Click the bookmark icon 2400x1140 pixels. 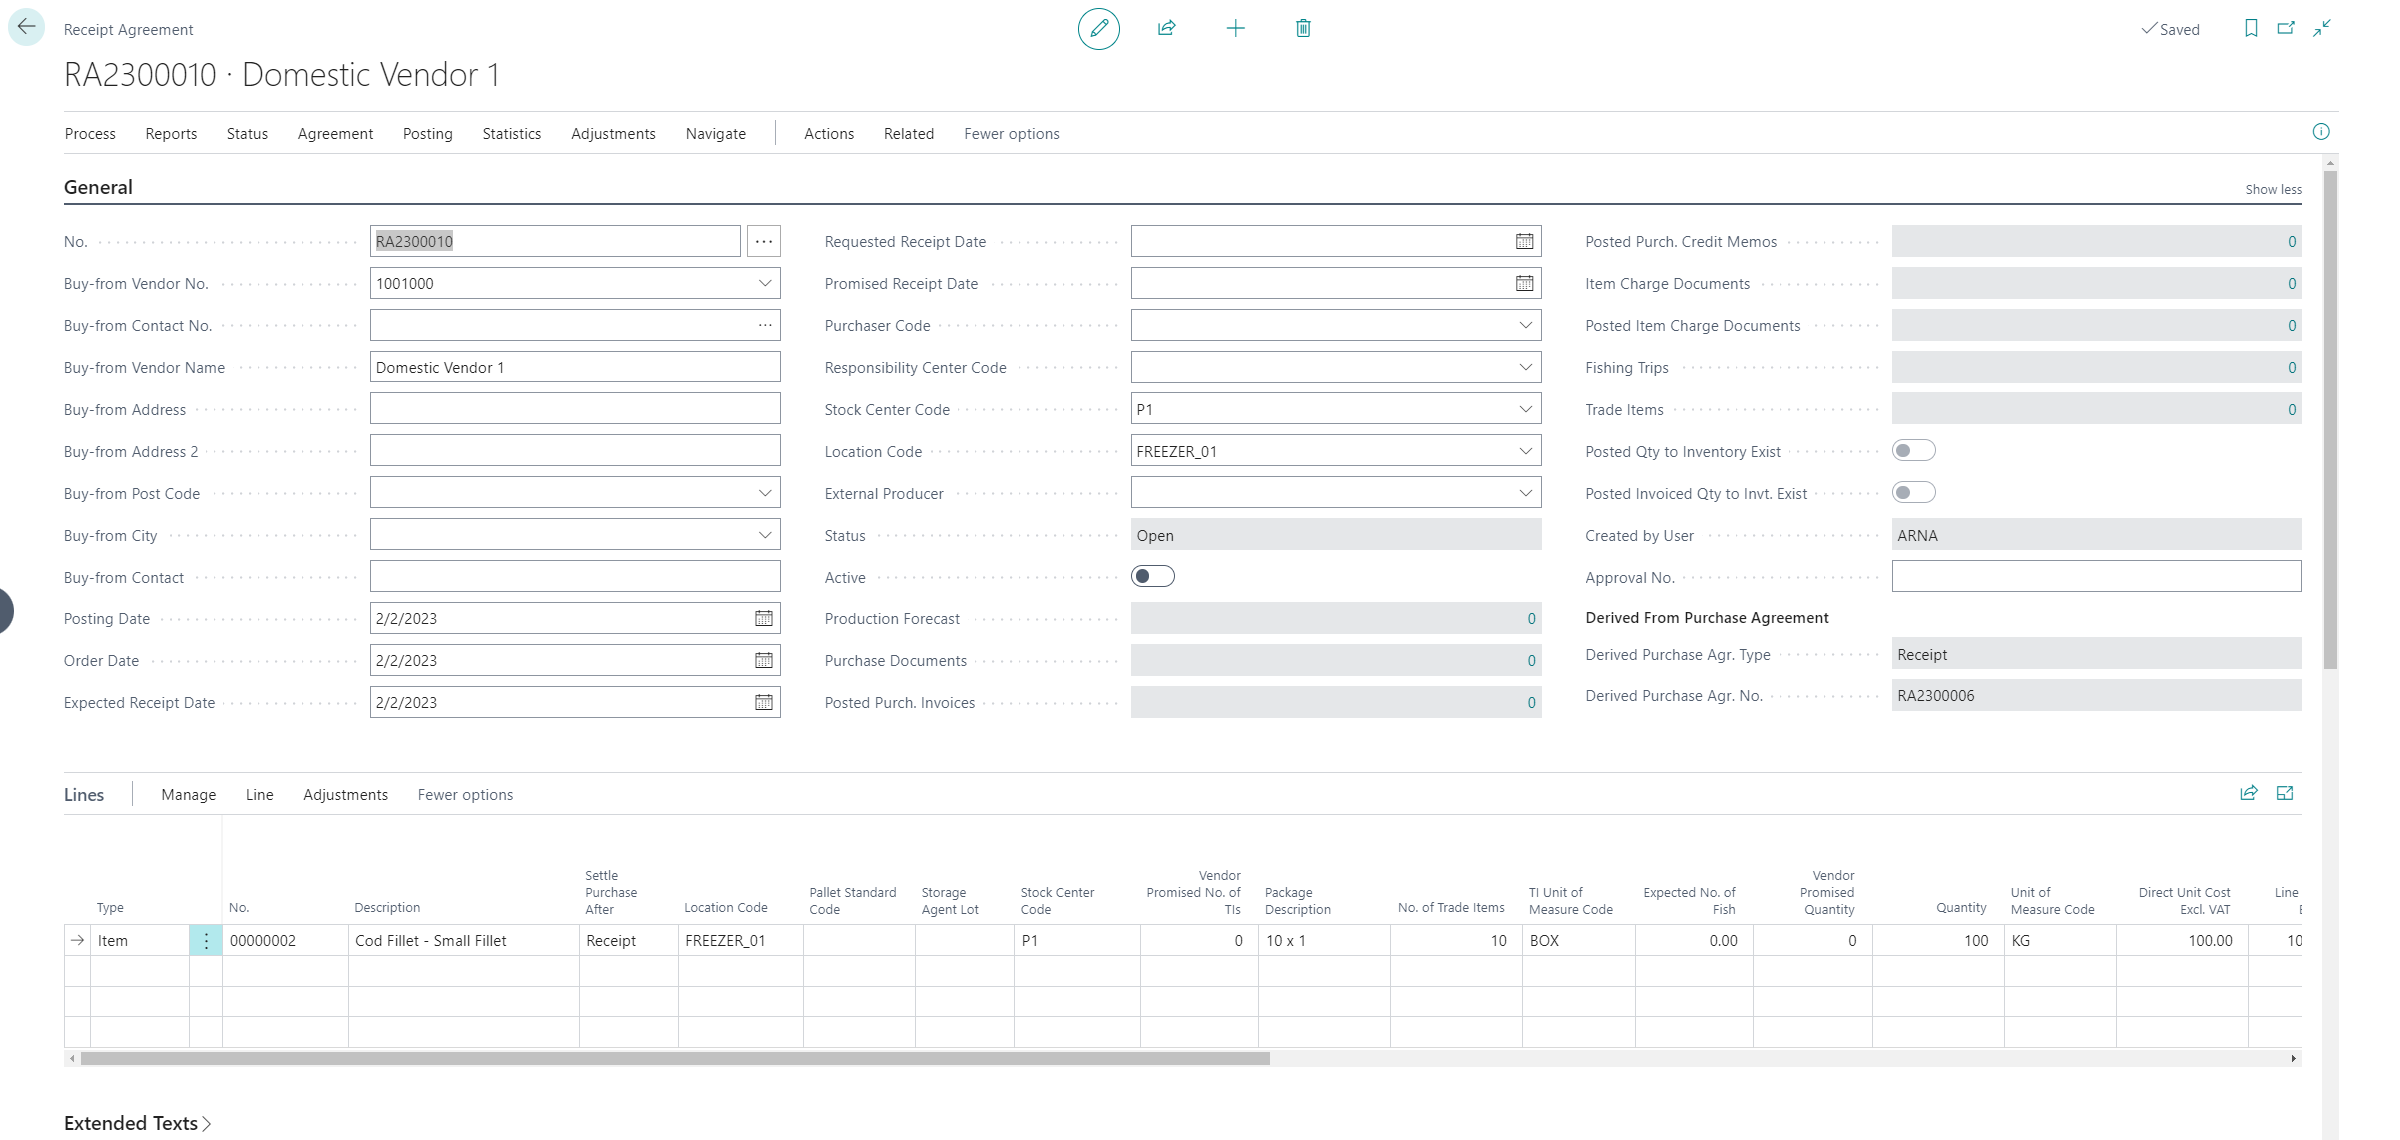(x=2251, y=29)
